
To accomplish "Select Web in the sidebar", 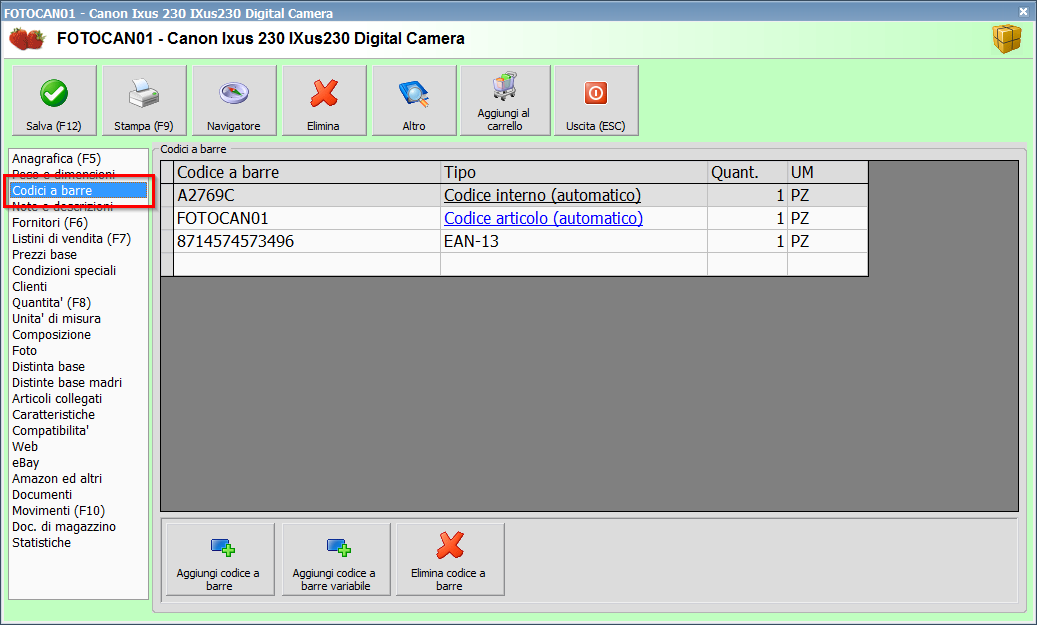I will [25, 446].
